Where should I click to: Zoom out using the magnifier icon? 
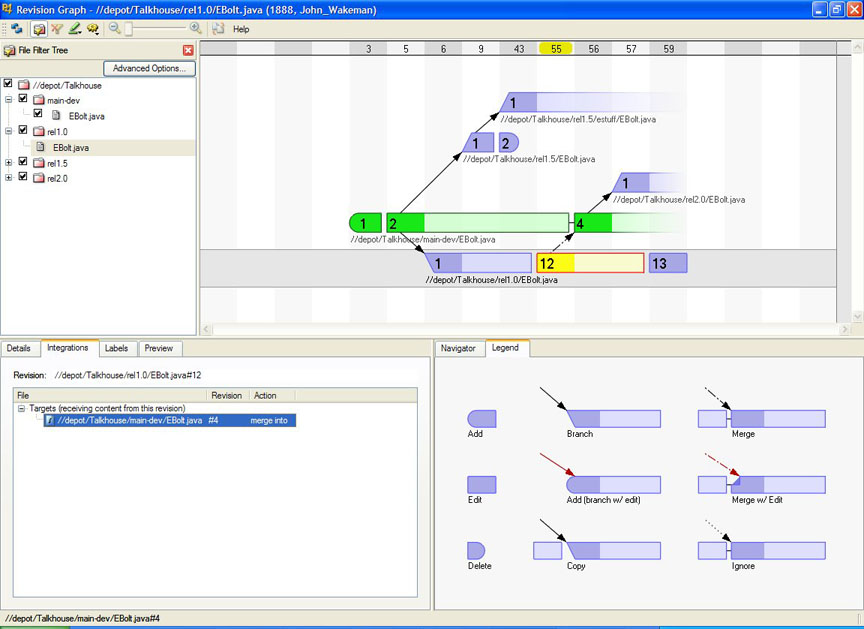[x=114, y=28]
